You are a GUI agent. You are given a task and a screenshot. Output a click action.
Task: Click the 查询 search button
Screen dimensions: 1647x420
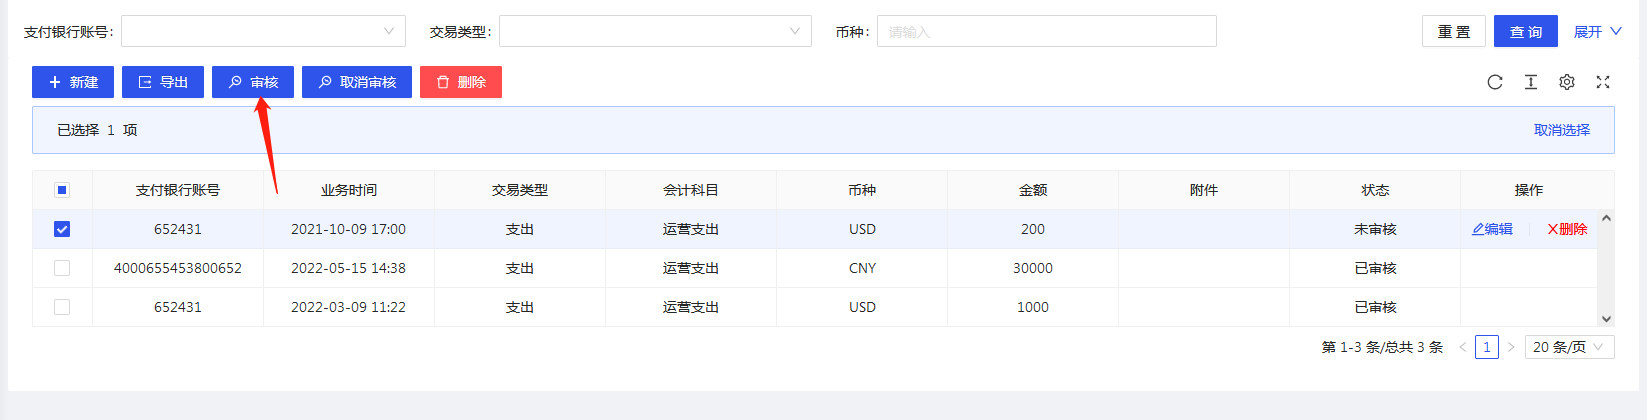coord(1525,32)
